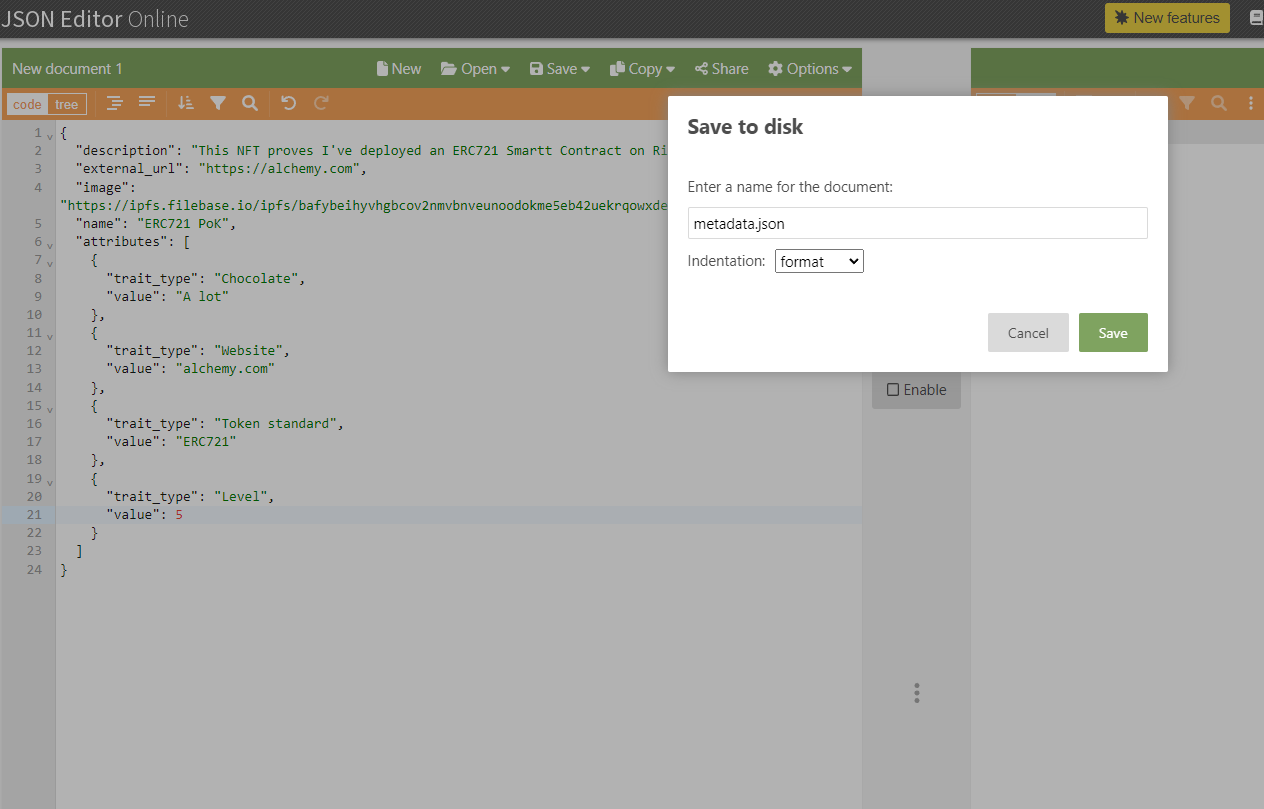Click the New document 1 title
The image size is (1264, 809).
(x=67, y=69)
